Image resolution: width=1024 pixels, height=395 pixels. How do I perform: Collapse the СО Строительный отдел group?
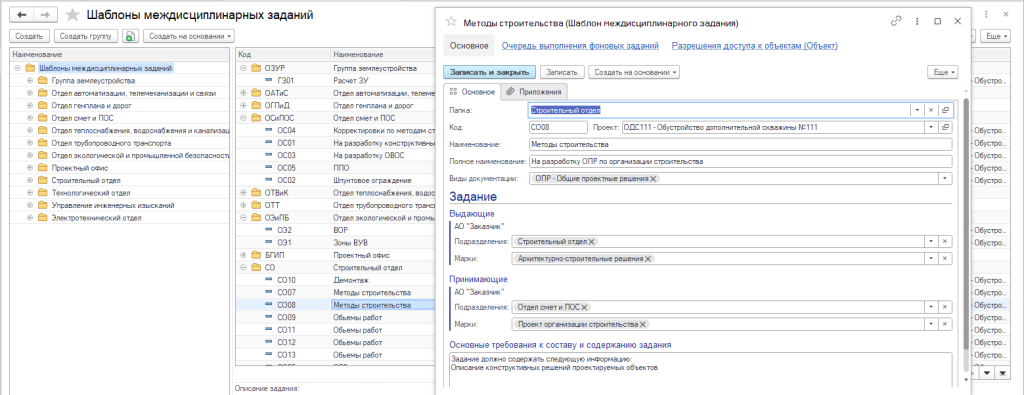244,268
